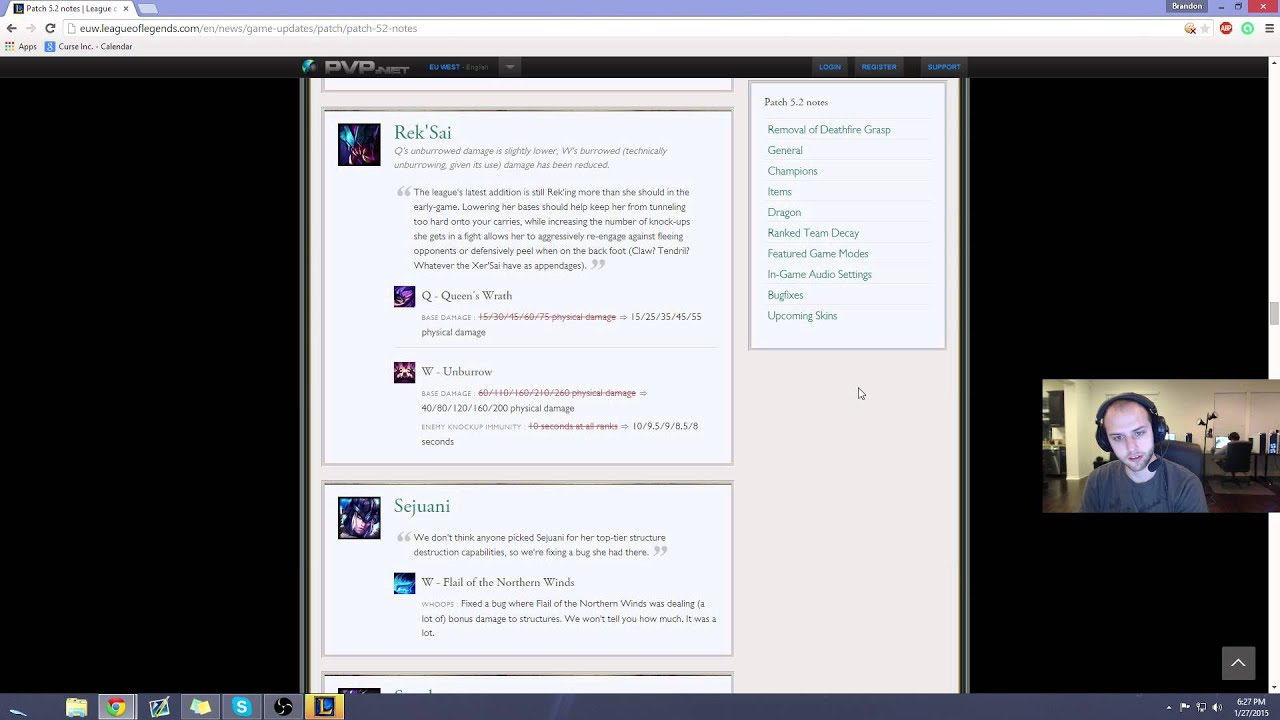Close the Patch 5.2 notes tab

point(125,8)
